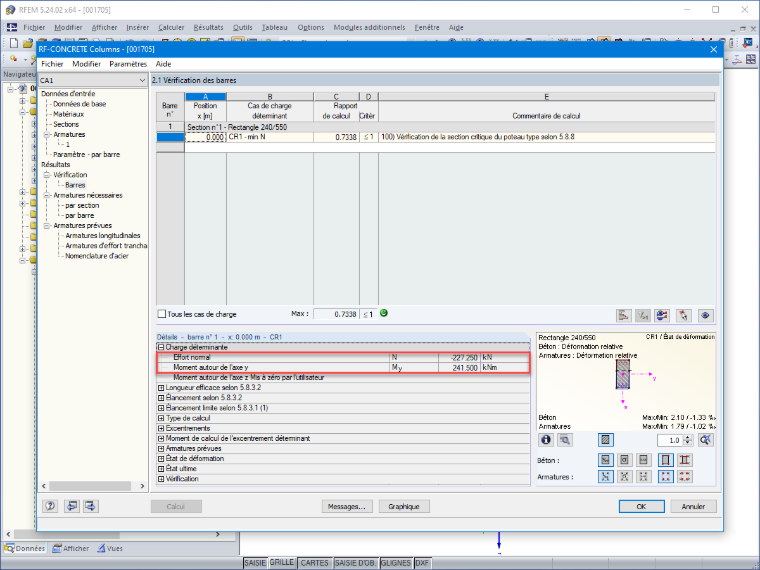Select Armatures longitudinales in tree
Screen dimensions: 760x570
(x=103, y=236)
